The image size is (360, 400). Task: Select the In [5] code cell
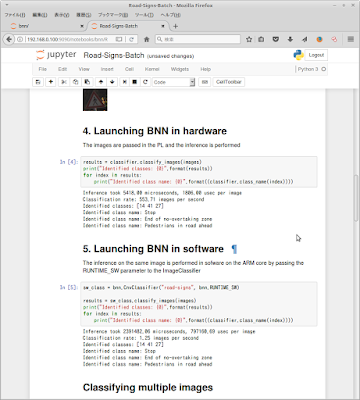click(199, 304)
